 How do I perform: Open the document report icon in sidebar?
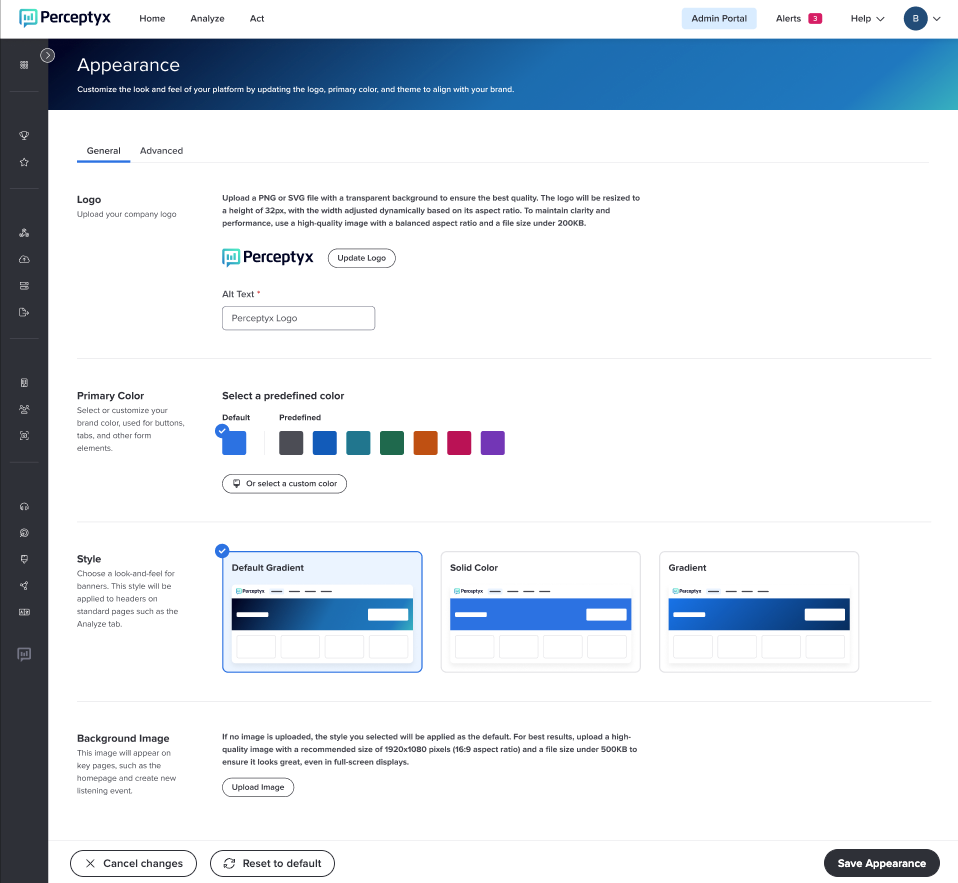(x=24, y=383)
